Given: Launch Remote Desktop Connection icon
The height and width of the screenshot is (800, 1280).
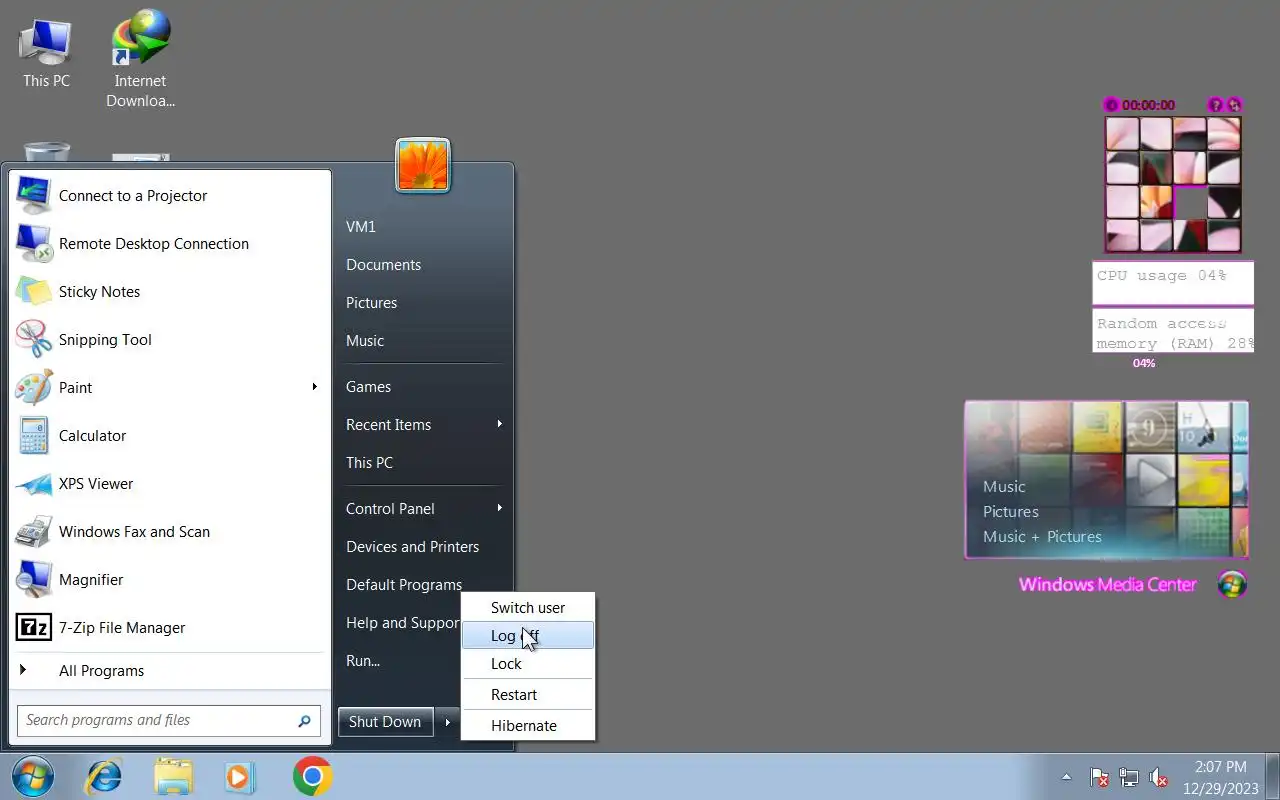Looking at the screenshot, I should click(33, 244).
